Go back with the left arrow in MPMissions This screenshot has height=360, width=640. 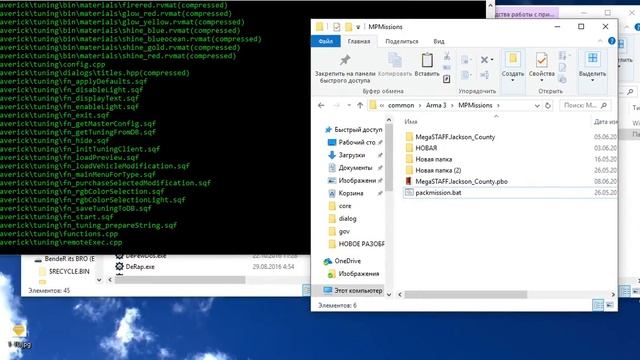pos(321,105)
